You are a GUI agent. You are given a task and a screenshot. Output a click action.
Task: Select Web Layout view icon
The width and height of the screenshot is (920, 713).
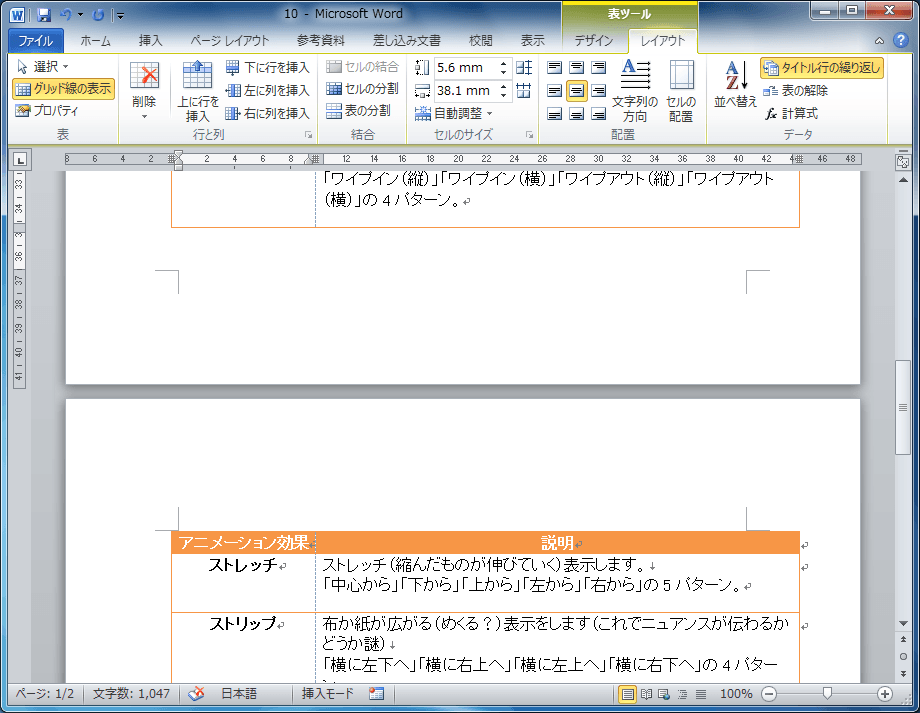[x=664, y=694]
